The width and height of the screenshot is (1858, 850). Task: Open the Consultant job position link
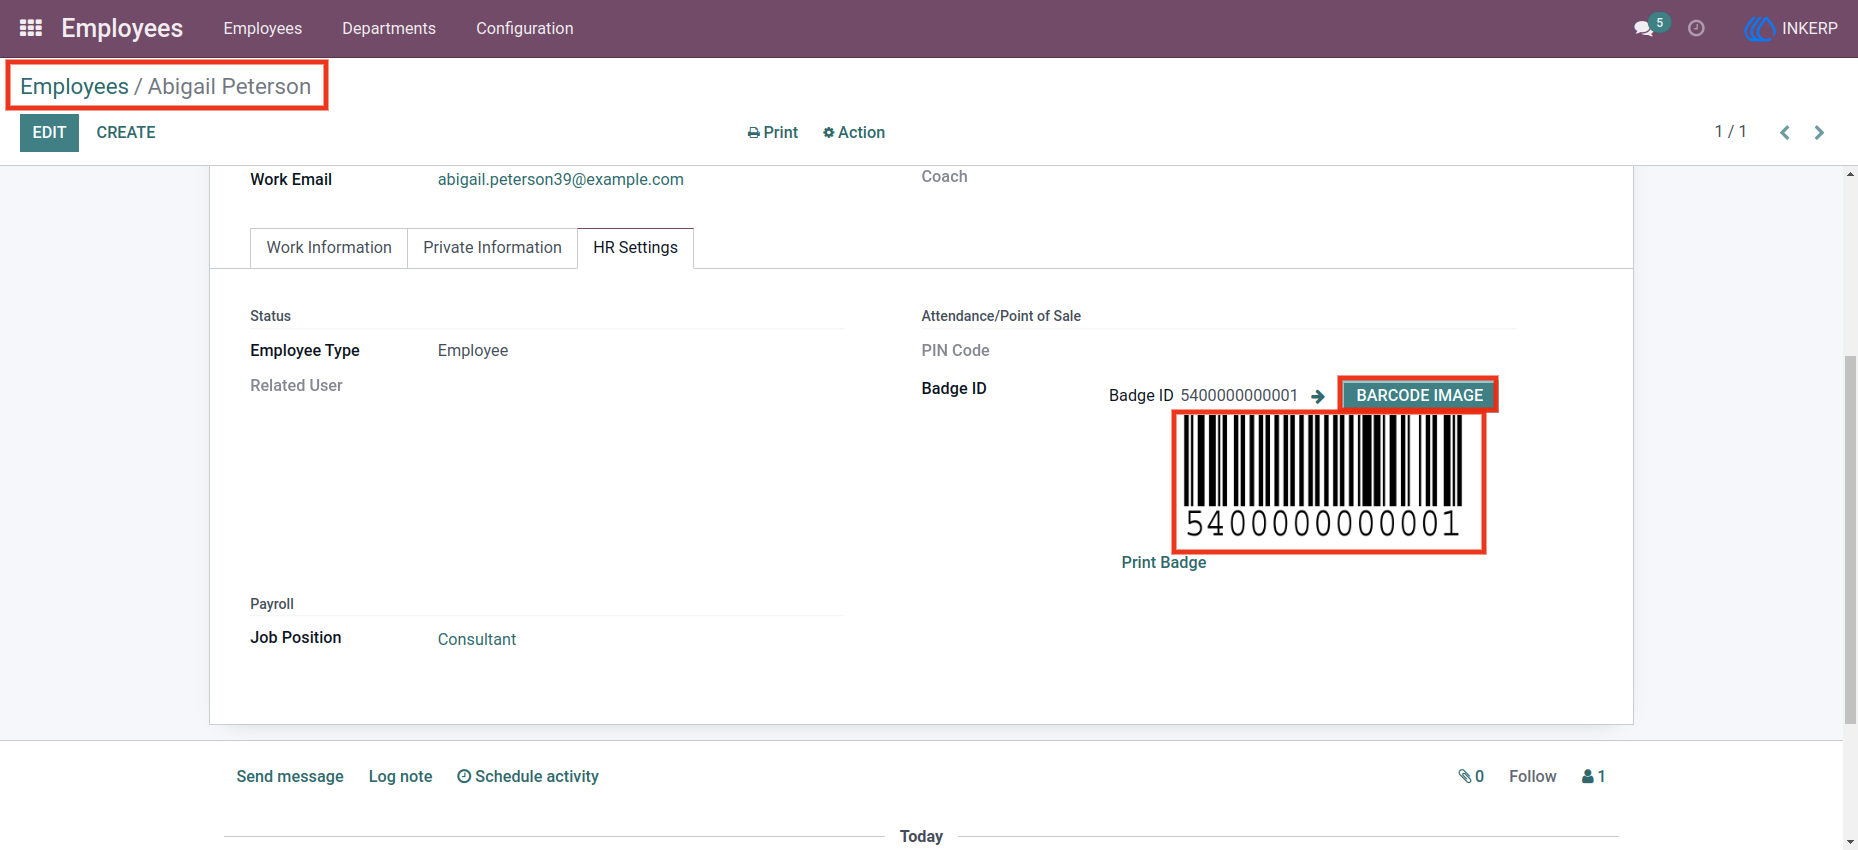[x=477, y=639]
